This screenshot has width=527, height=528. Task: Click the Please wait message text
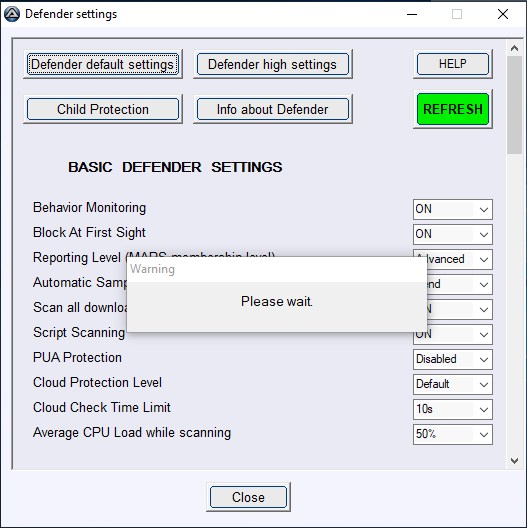click(277, 301)
